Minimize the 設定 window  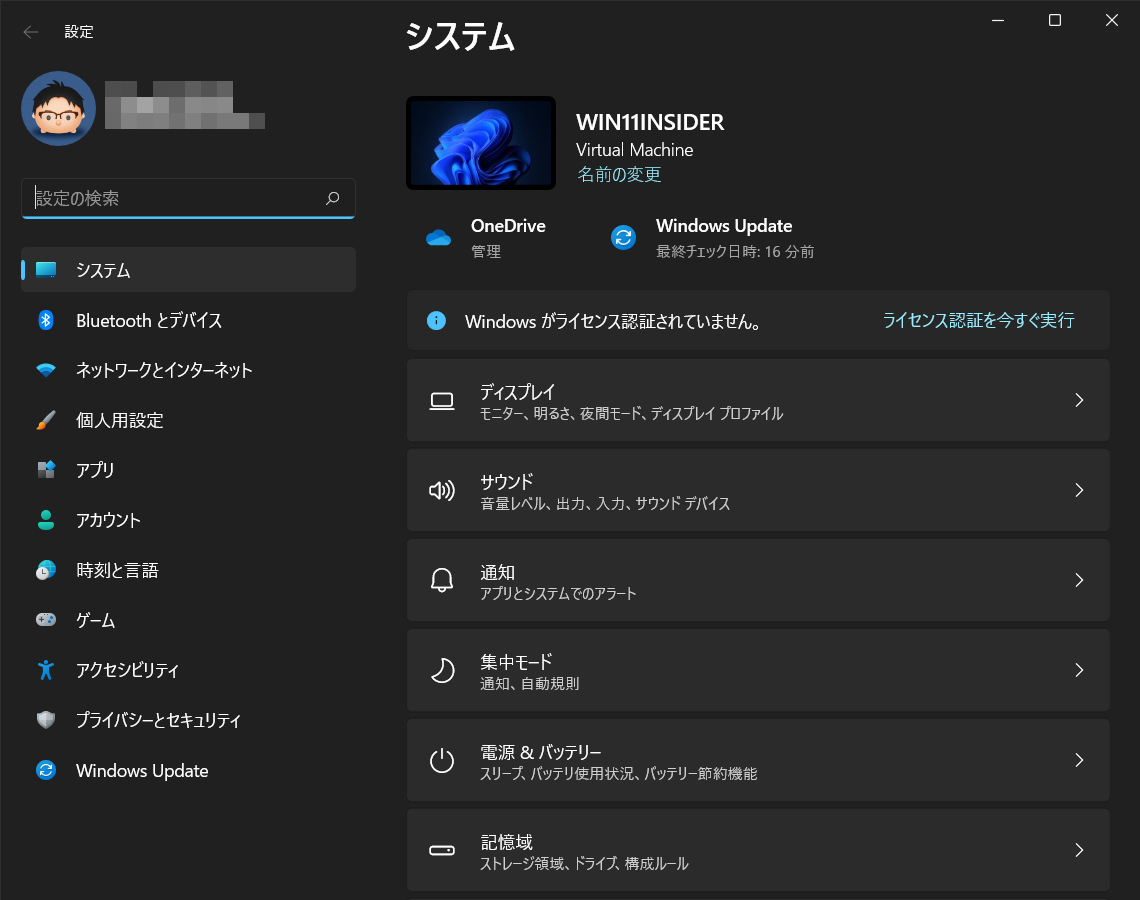(998, 20)
